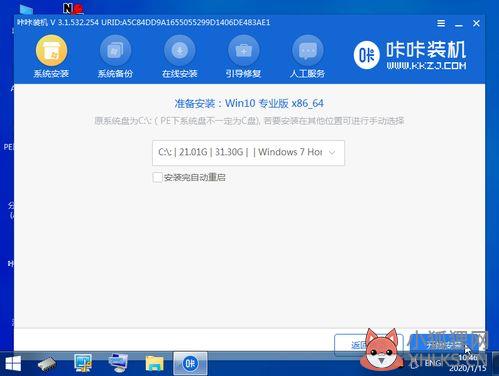Open the disk drive taskbar icon
This screenshot has height=376, width=499.
[x=47, y=364]
